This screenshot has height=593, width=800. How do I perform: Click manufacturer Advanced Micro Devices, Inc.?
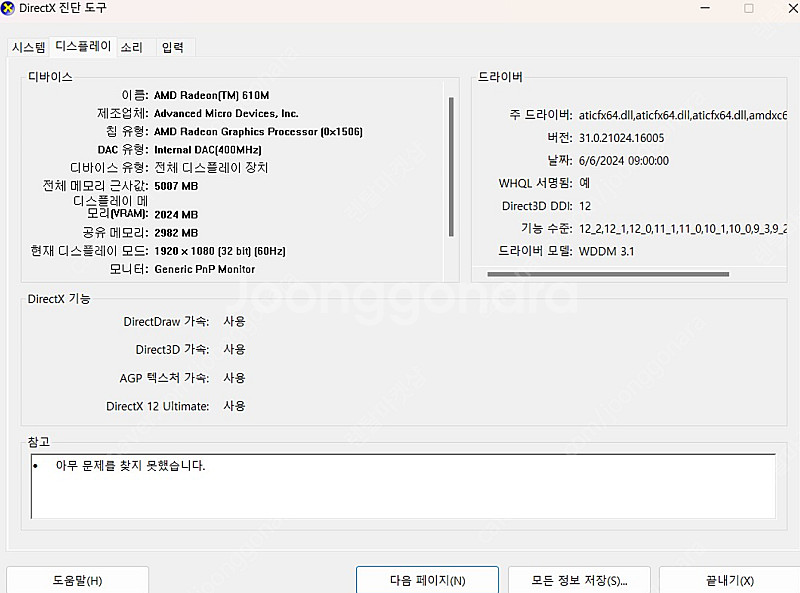226,113
